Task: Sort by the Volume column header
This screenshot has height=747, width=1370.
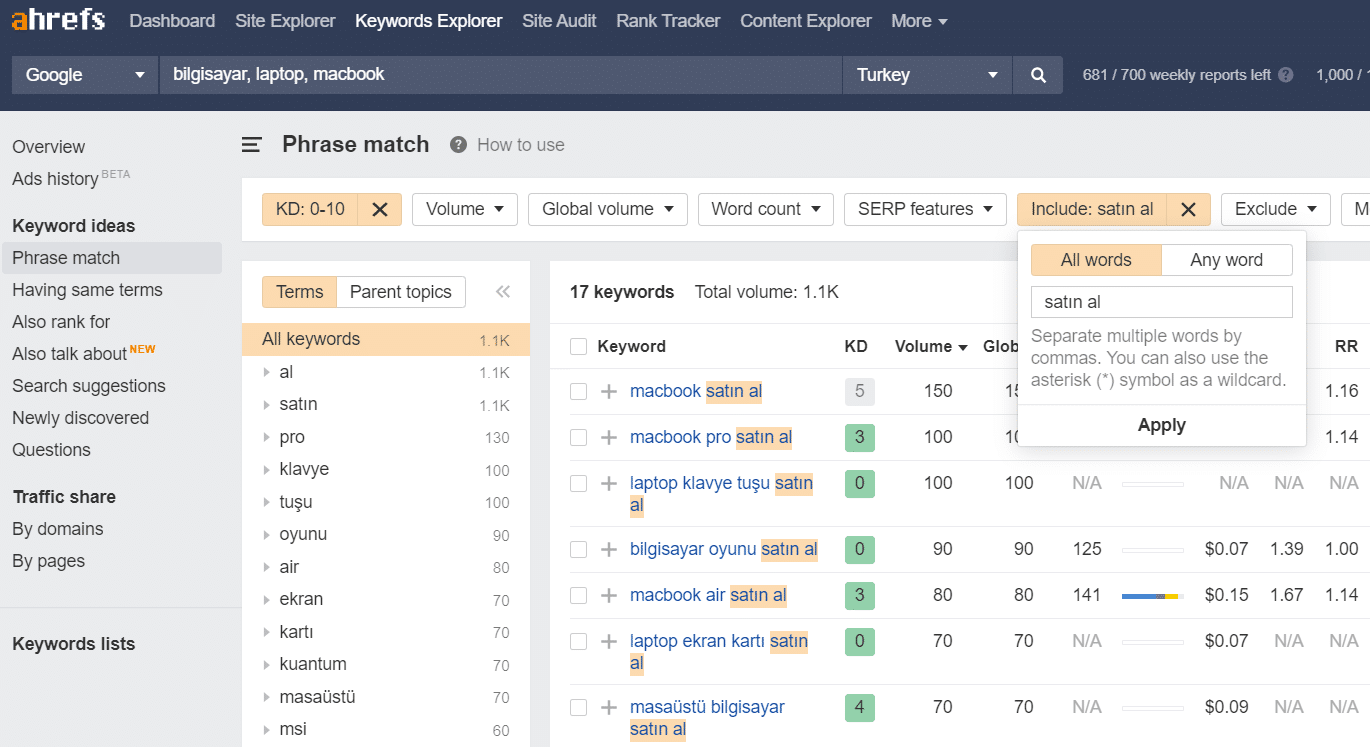Action: pos(931,347)
